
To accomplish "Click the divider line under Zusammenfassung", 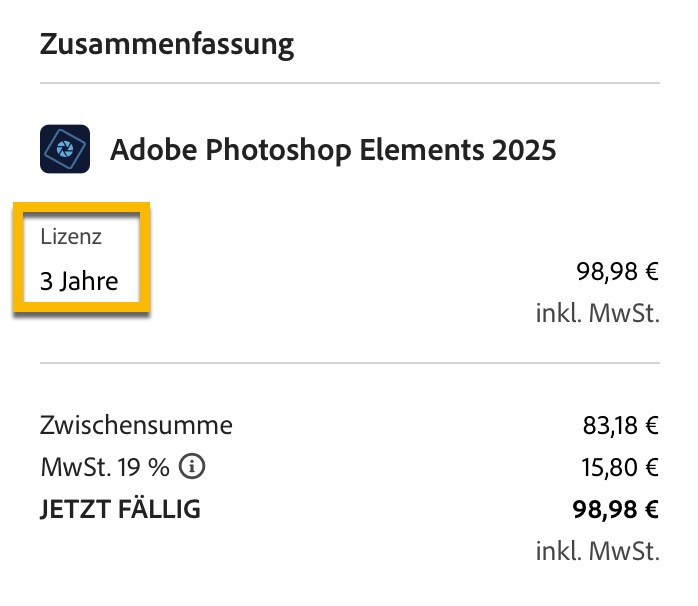I will pyautogui.click(x=349, y=83).
